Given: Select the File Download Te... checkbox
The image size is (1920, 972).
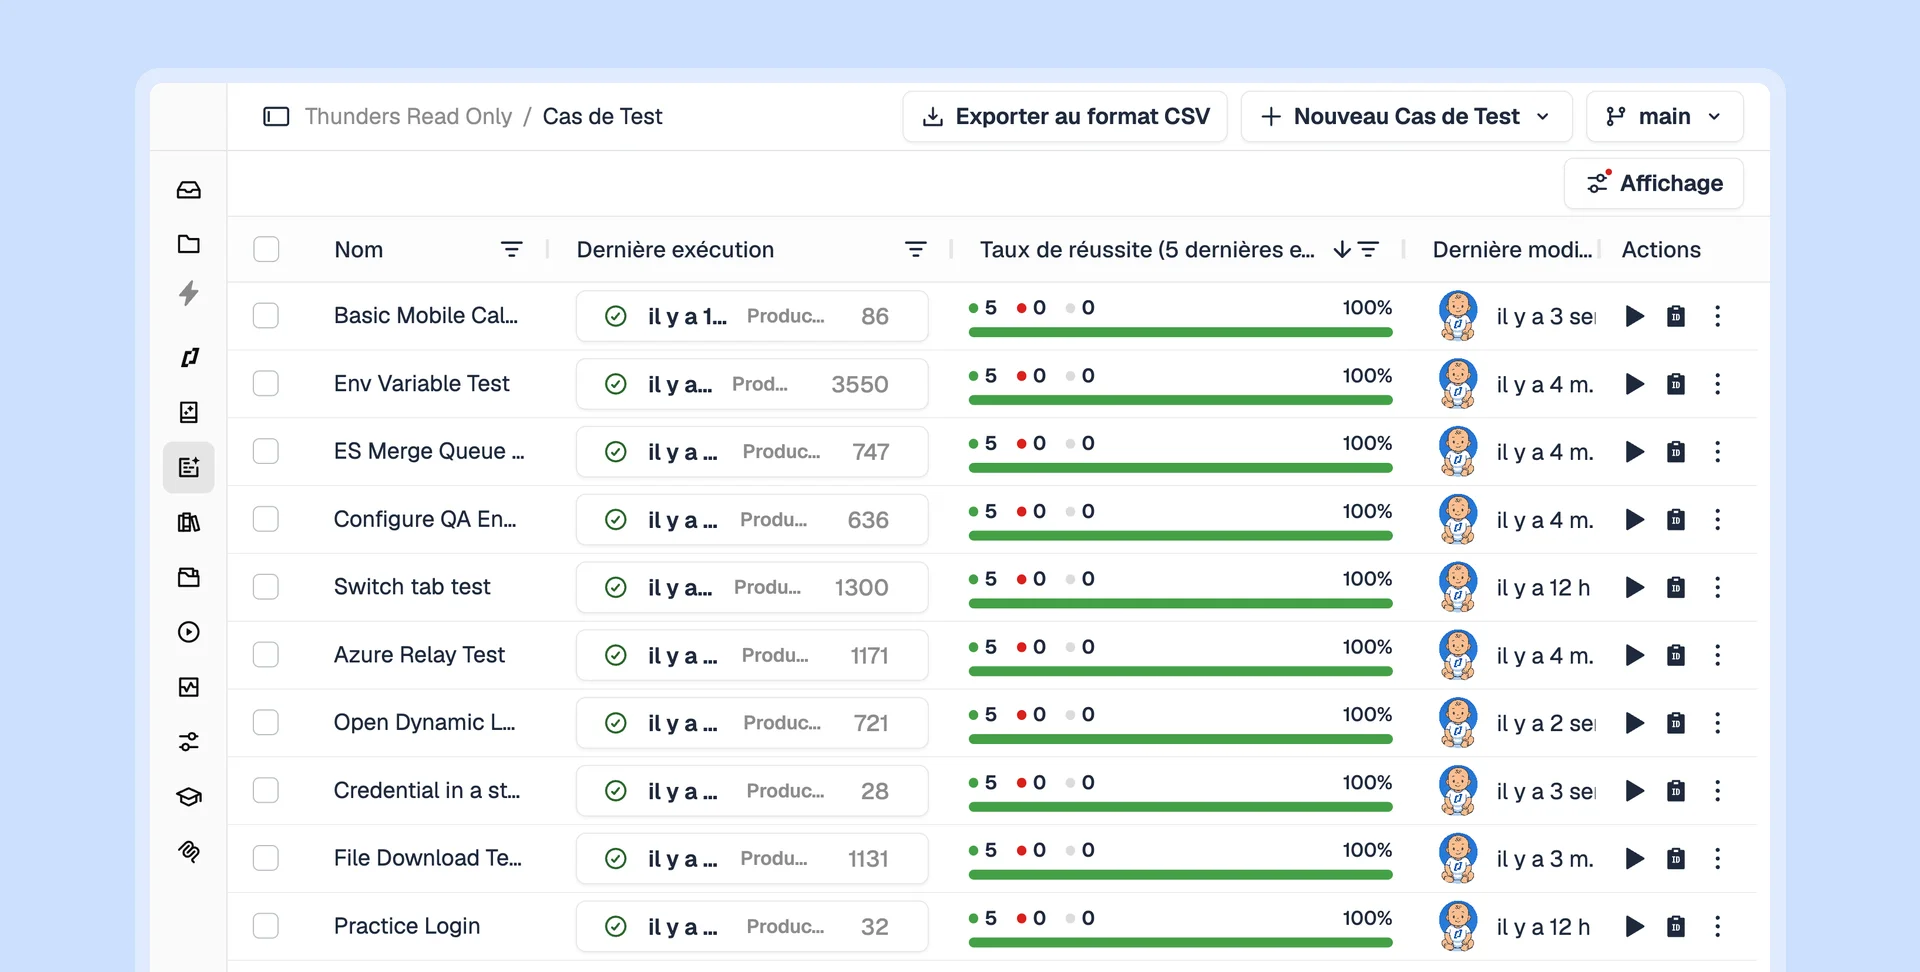Looking at the screenshot, I should [266, 858].
